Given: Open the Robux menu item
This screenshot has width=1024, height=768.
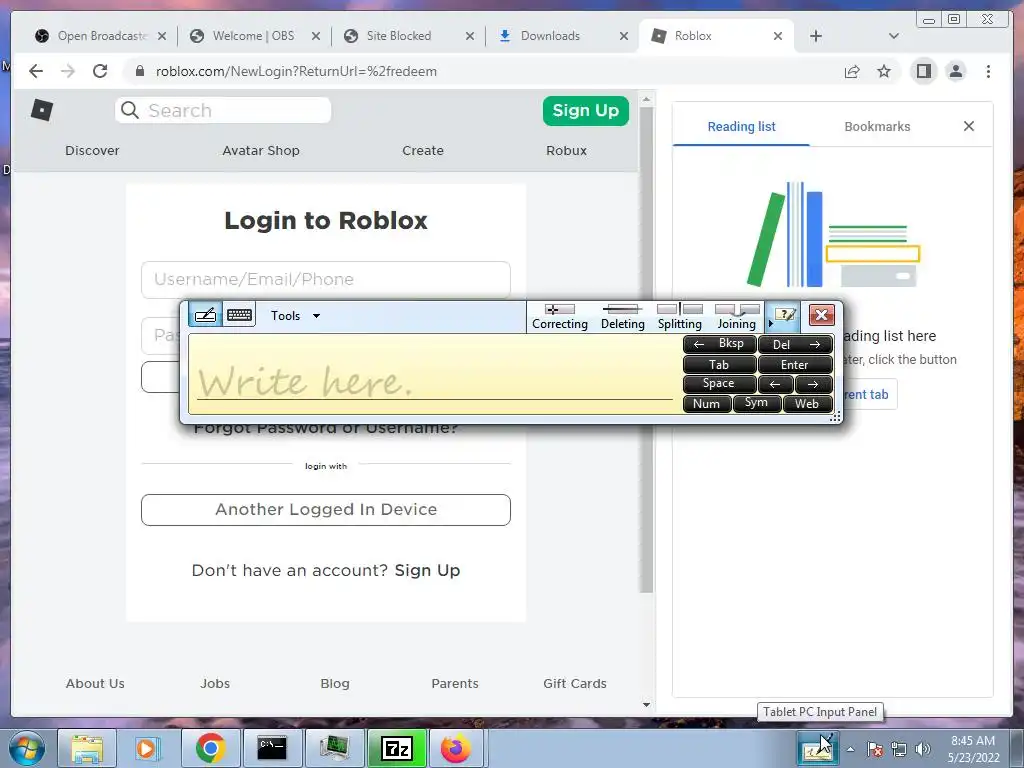Looking at the screenshot, I should [566, 150].
